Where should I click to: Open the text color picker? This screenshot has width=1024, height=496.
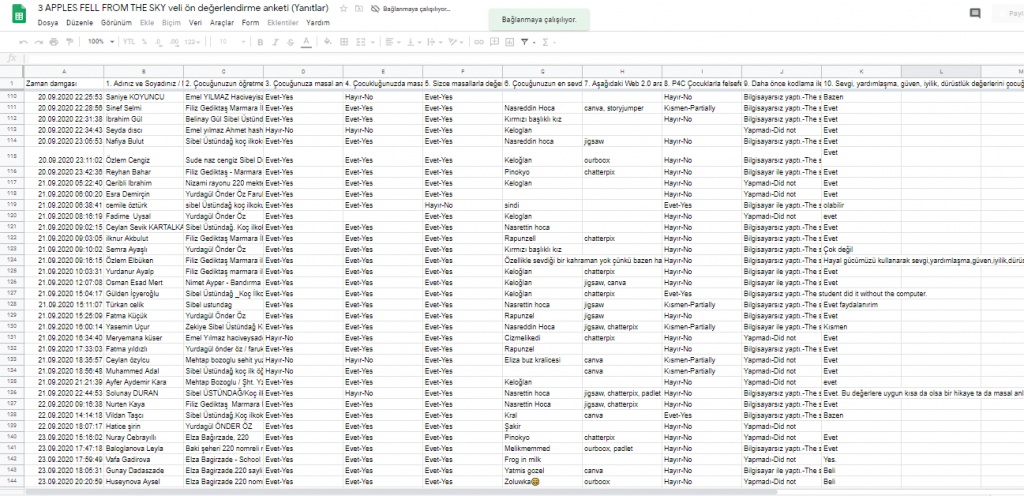pyautogui.click(x=306, y=41)
